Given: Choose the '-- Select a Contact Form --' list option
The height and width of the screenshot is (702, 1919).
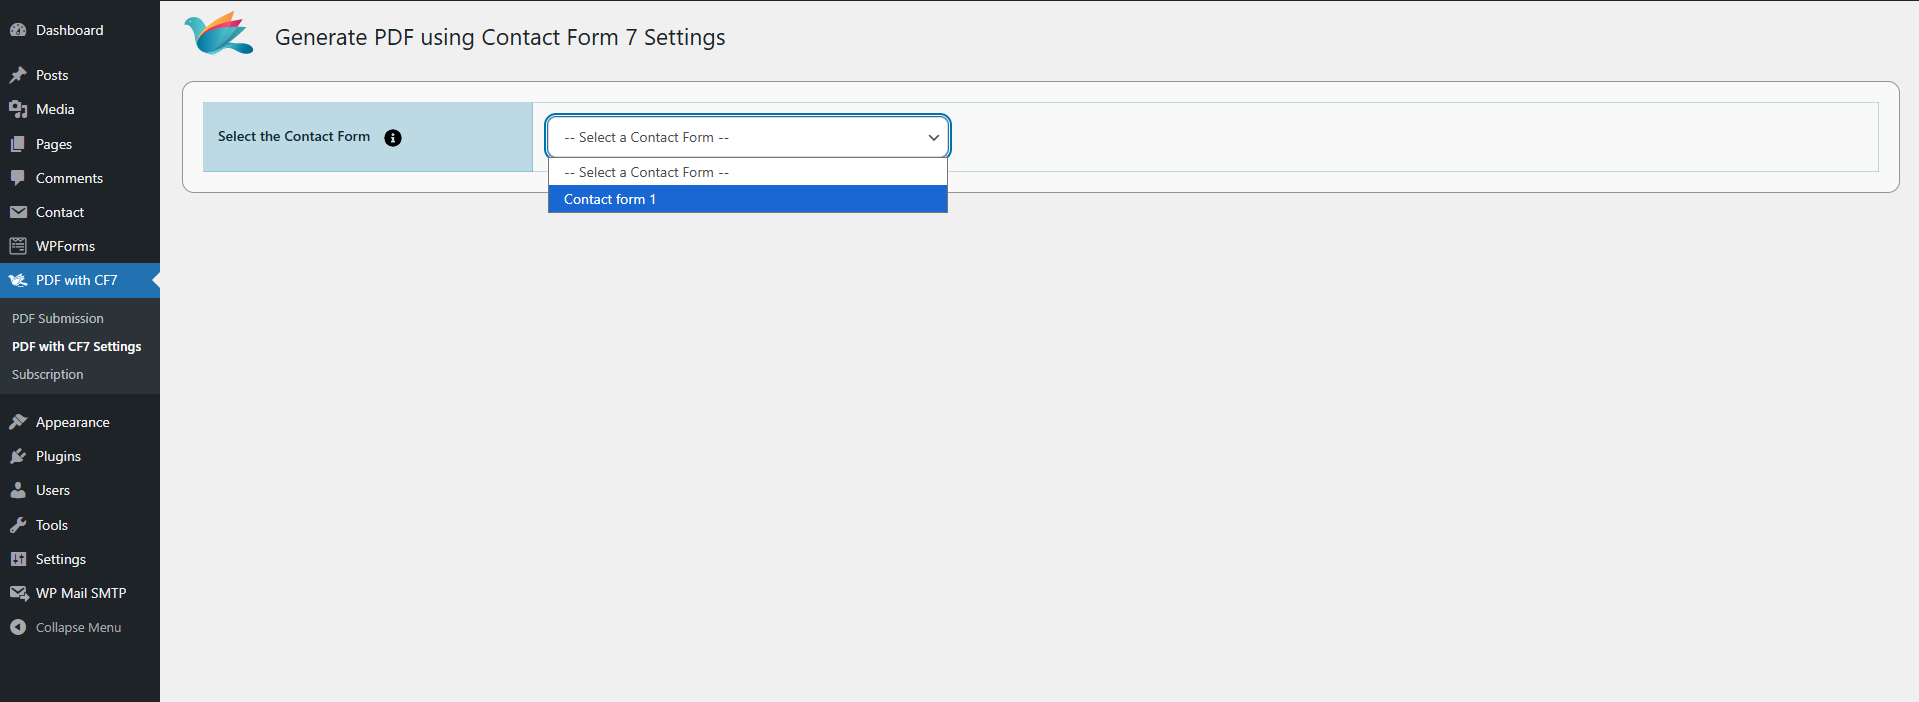Looking at the screenshot, I should [x=748, y=172].
